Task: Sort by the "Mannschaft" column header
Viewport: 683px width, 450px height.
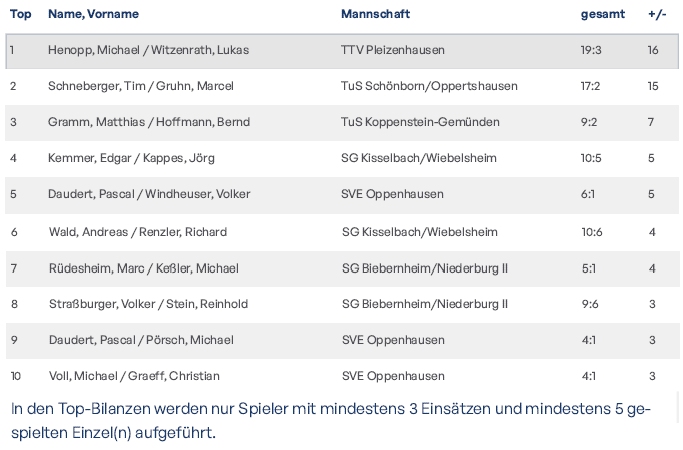Action: tap(375, 14)
